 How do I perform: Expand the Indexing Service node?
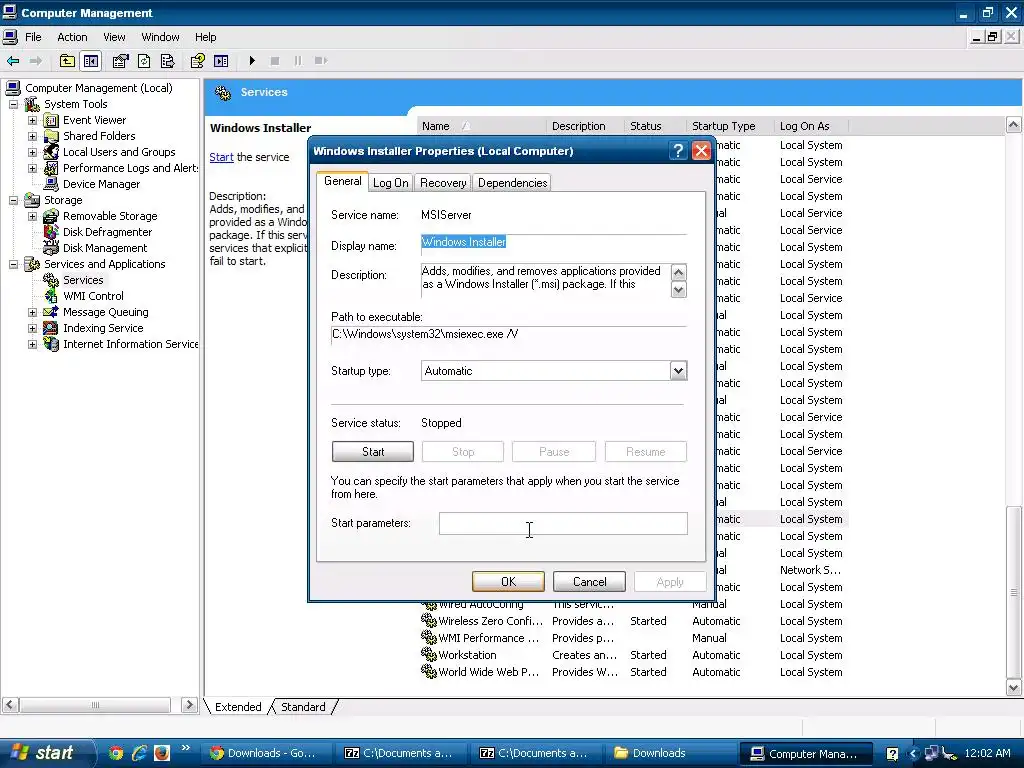click(32, 328)
